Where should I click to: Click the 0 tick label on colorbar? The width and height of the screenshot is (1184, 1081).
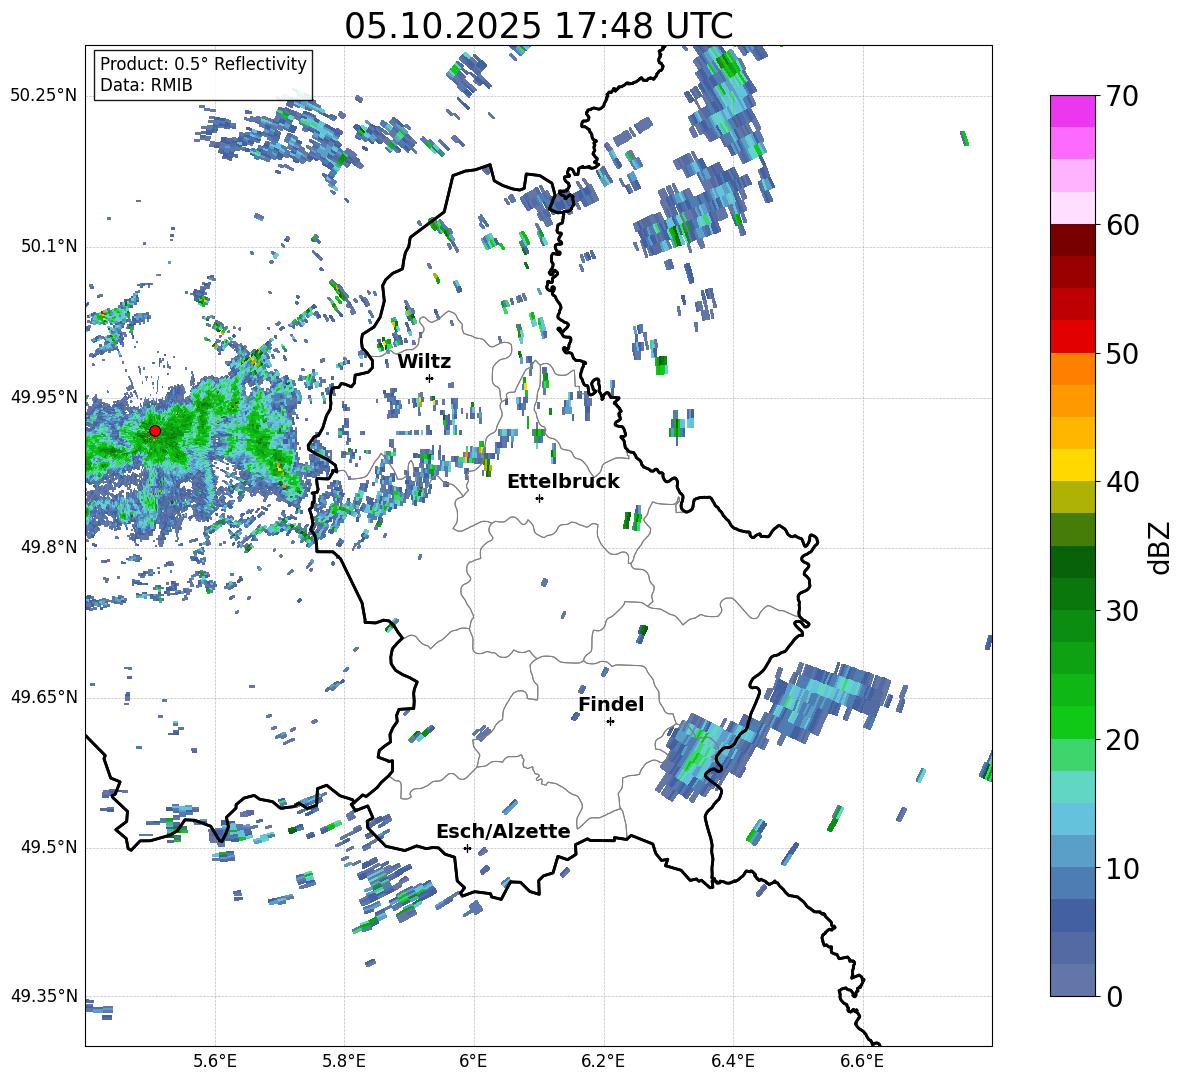pos(1114,996)
